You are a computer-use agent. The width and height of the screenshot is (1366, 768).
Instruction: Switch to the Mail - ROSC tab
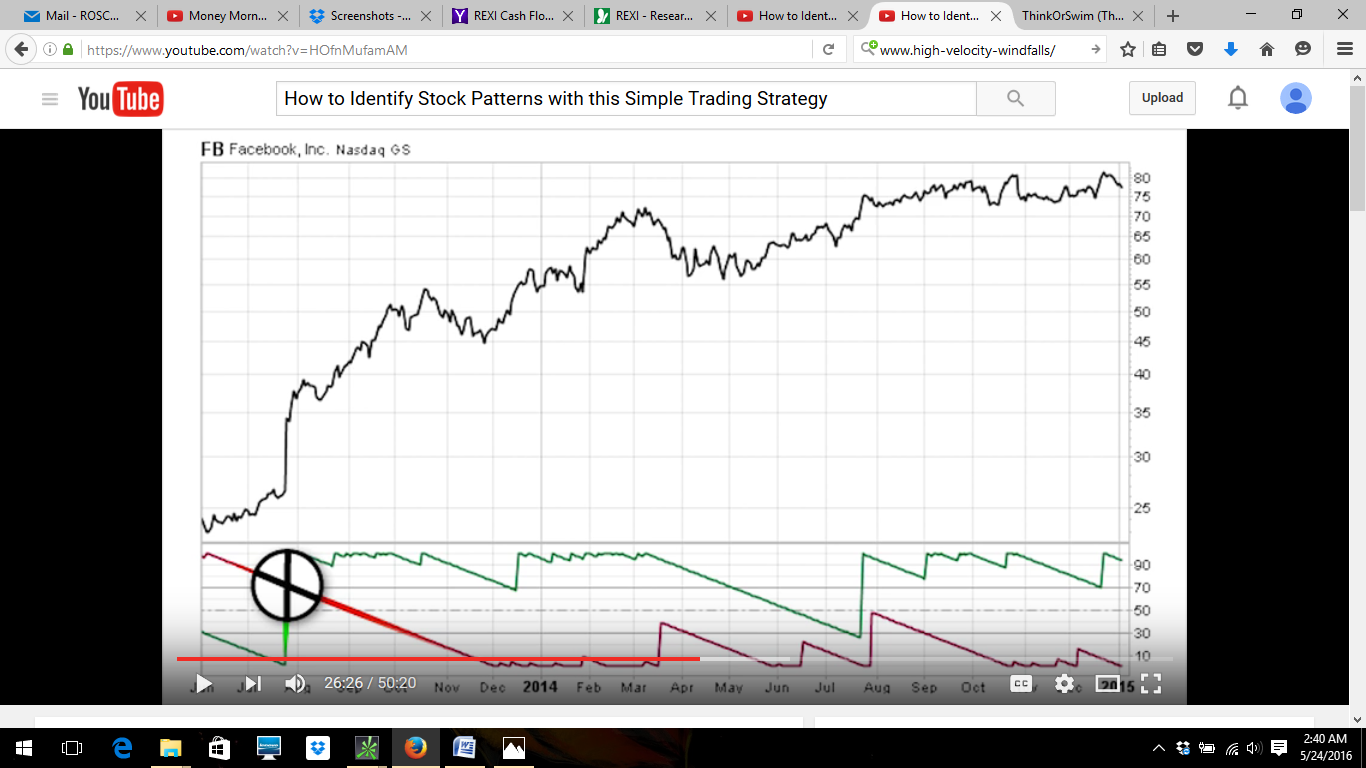point(84,16)
